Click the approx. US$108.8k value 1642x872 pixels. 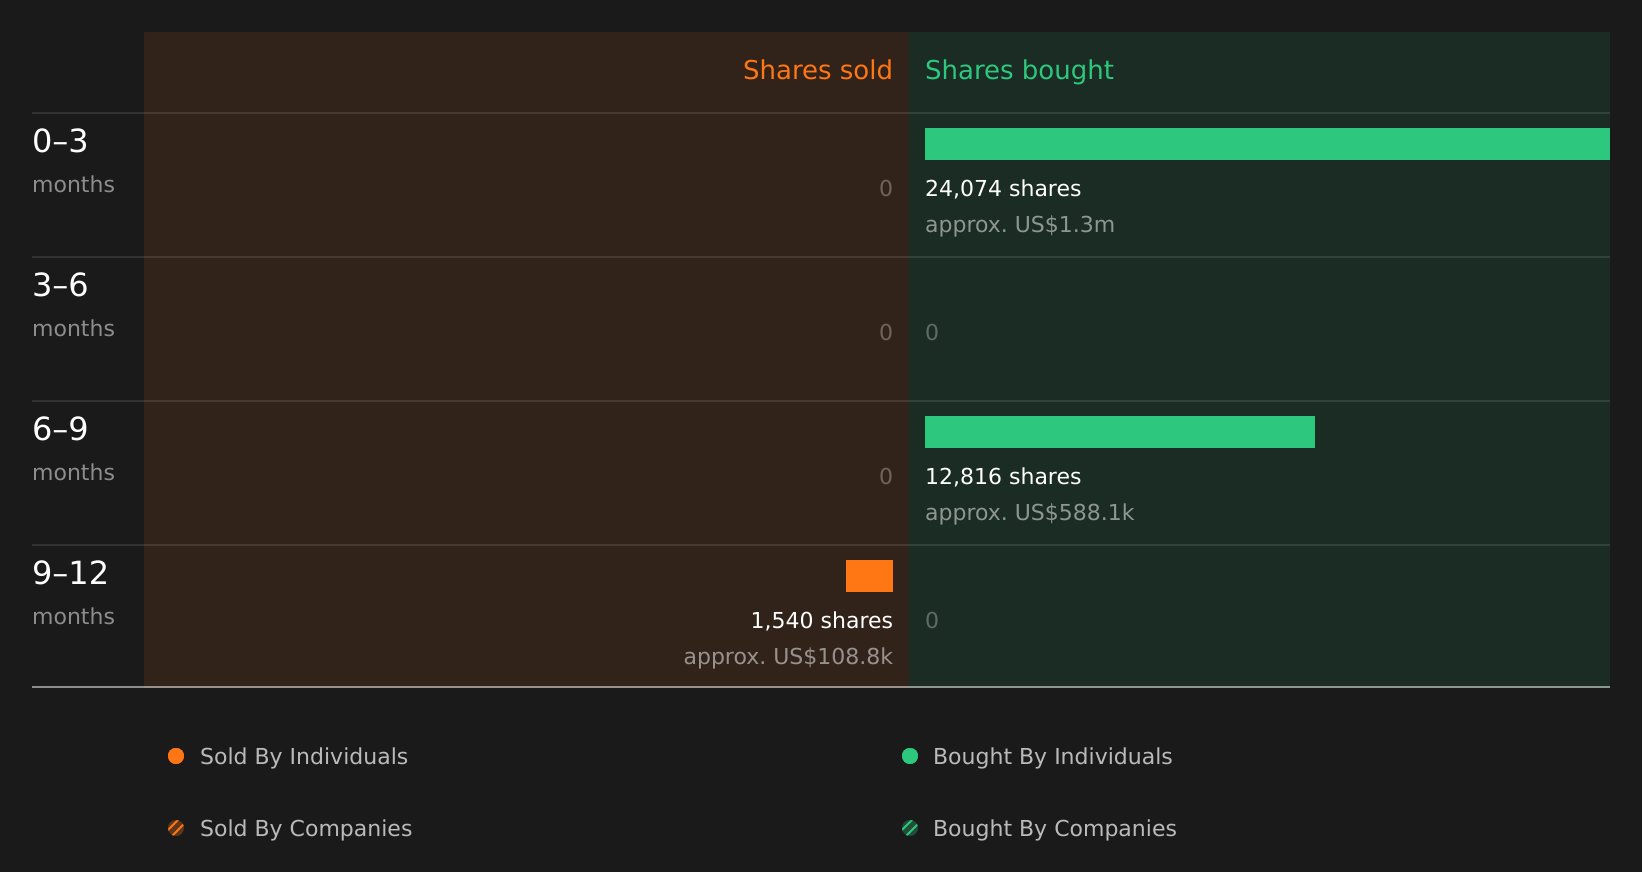click(x=788, y=657)
